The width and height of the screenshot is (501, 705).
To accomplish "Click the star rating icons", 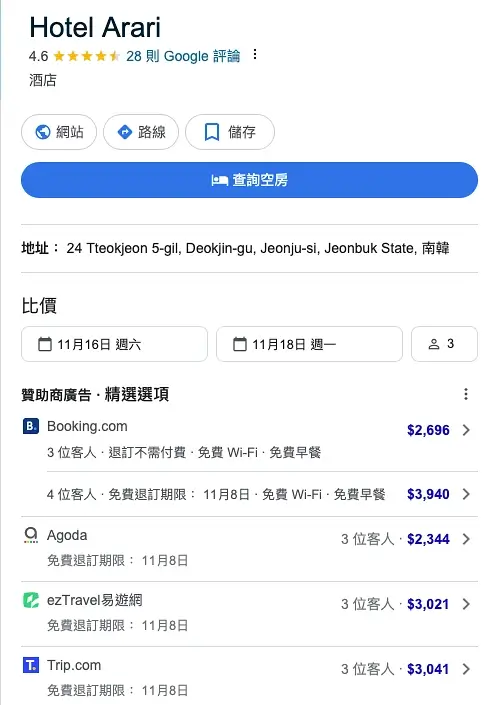I will (x=86, y=56).
